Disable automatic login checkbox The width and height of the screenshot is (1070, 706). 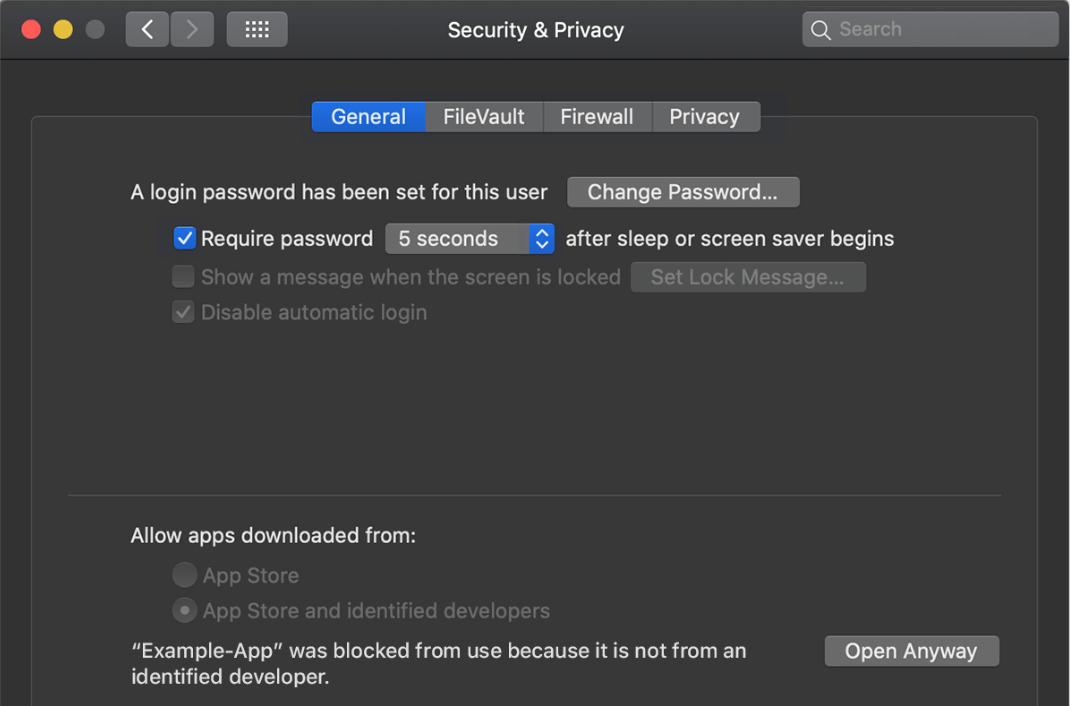coord(183,312)
